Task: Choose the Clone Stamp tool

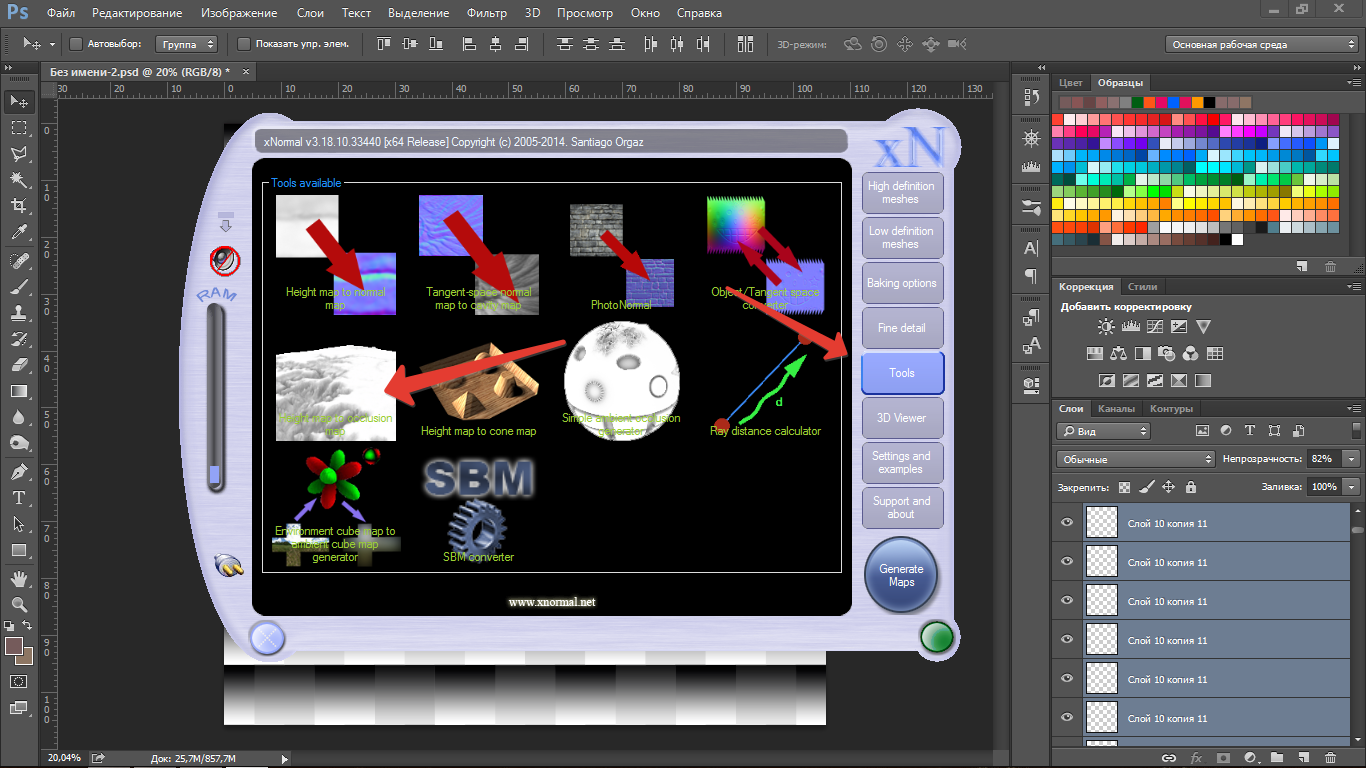Action: (19, 313)
